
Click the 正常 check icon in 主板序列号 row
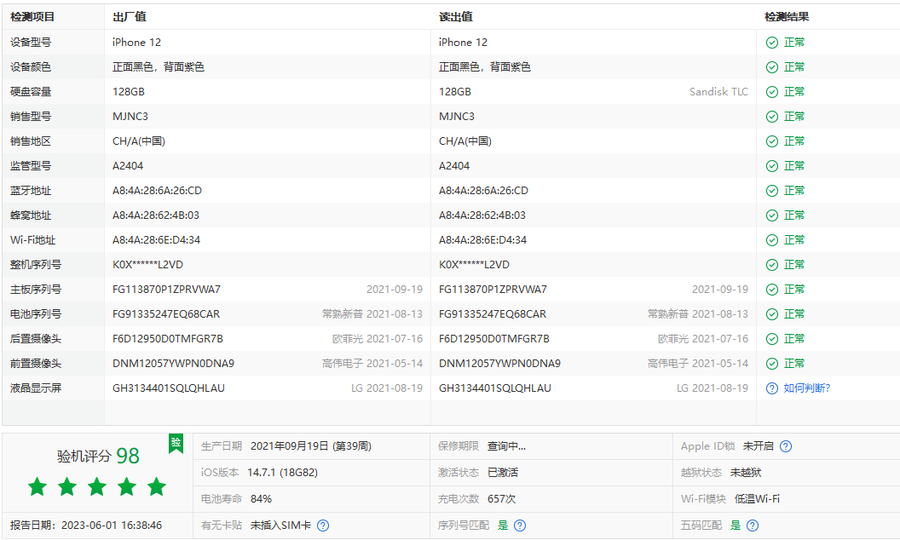tap(772, 289)
